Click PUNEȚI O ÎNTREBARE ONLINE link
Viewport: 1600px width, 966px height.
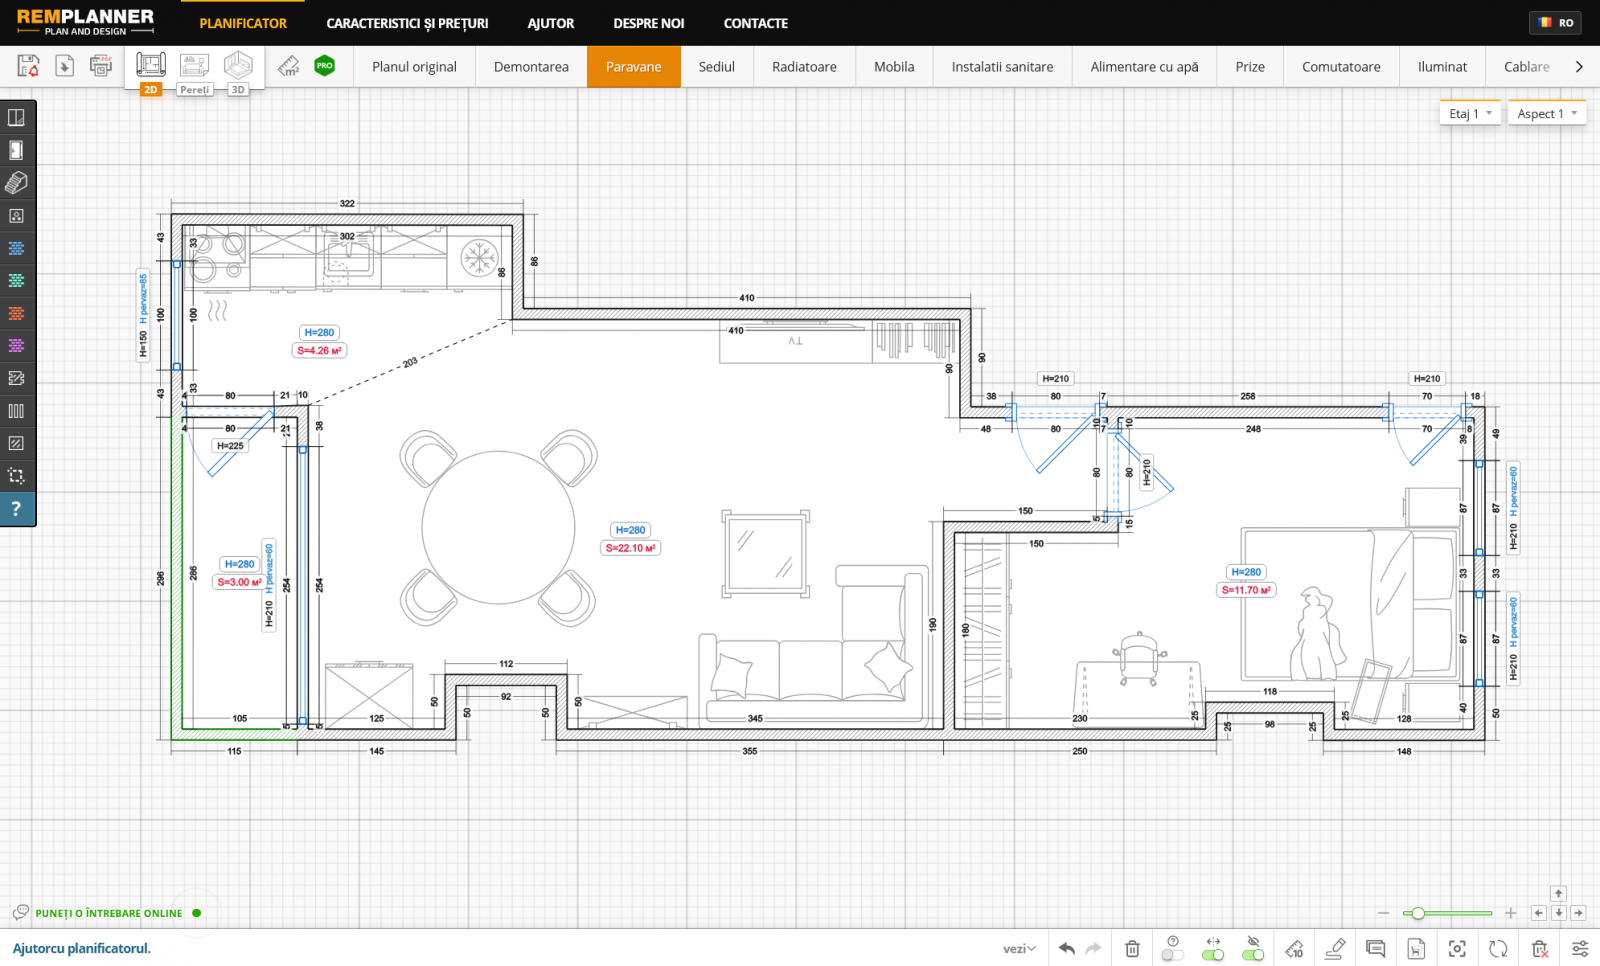coord(109,913)
